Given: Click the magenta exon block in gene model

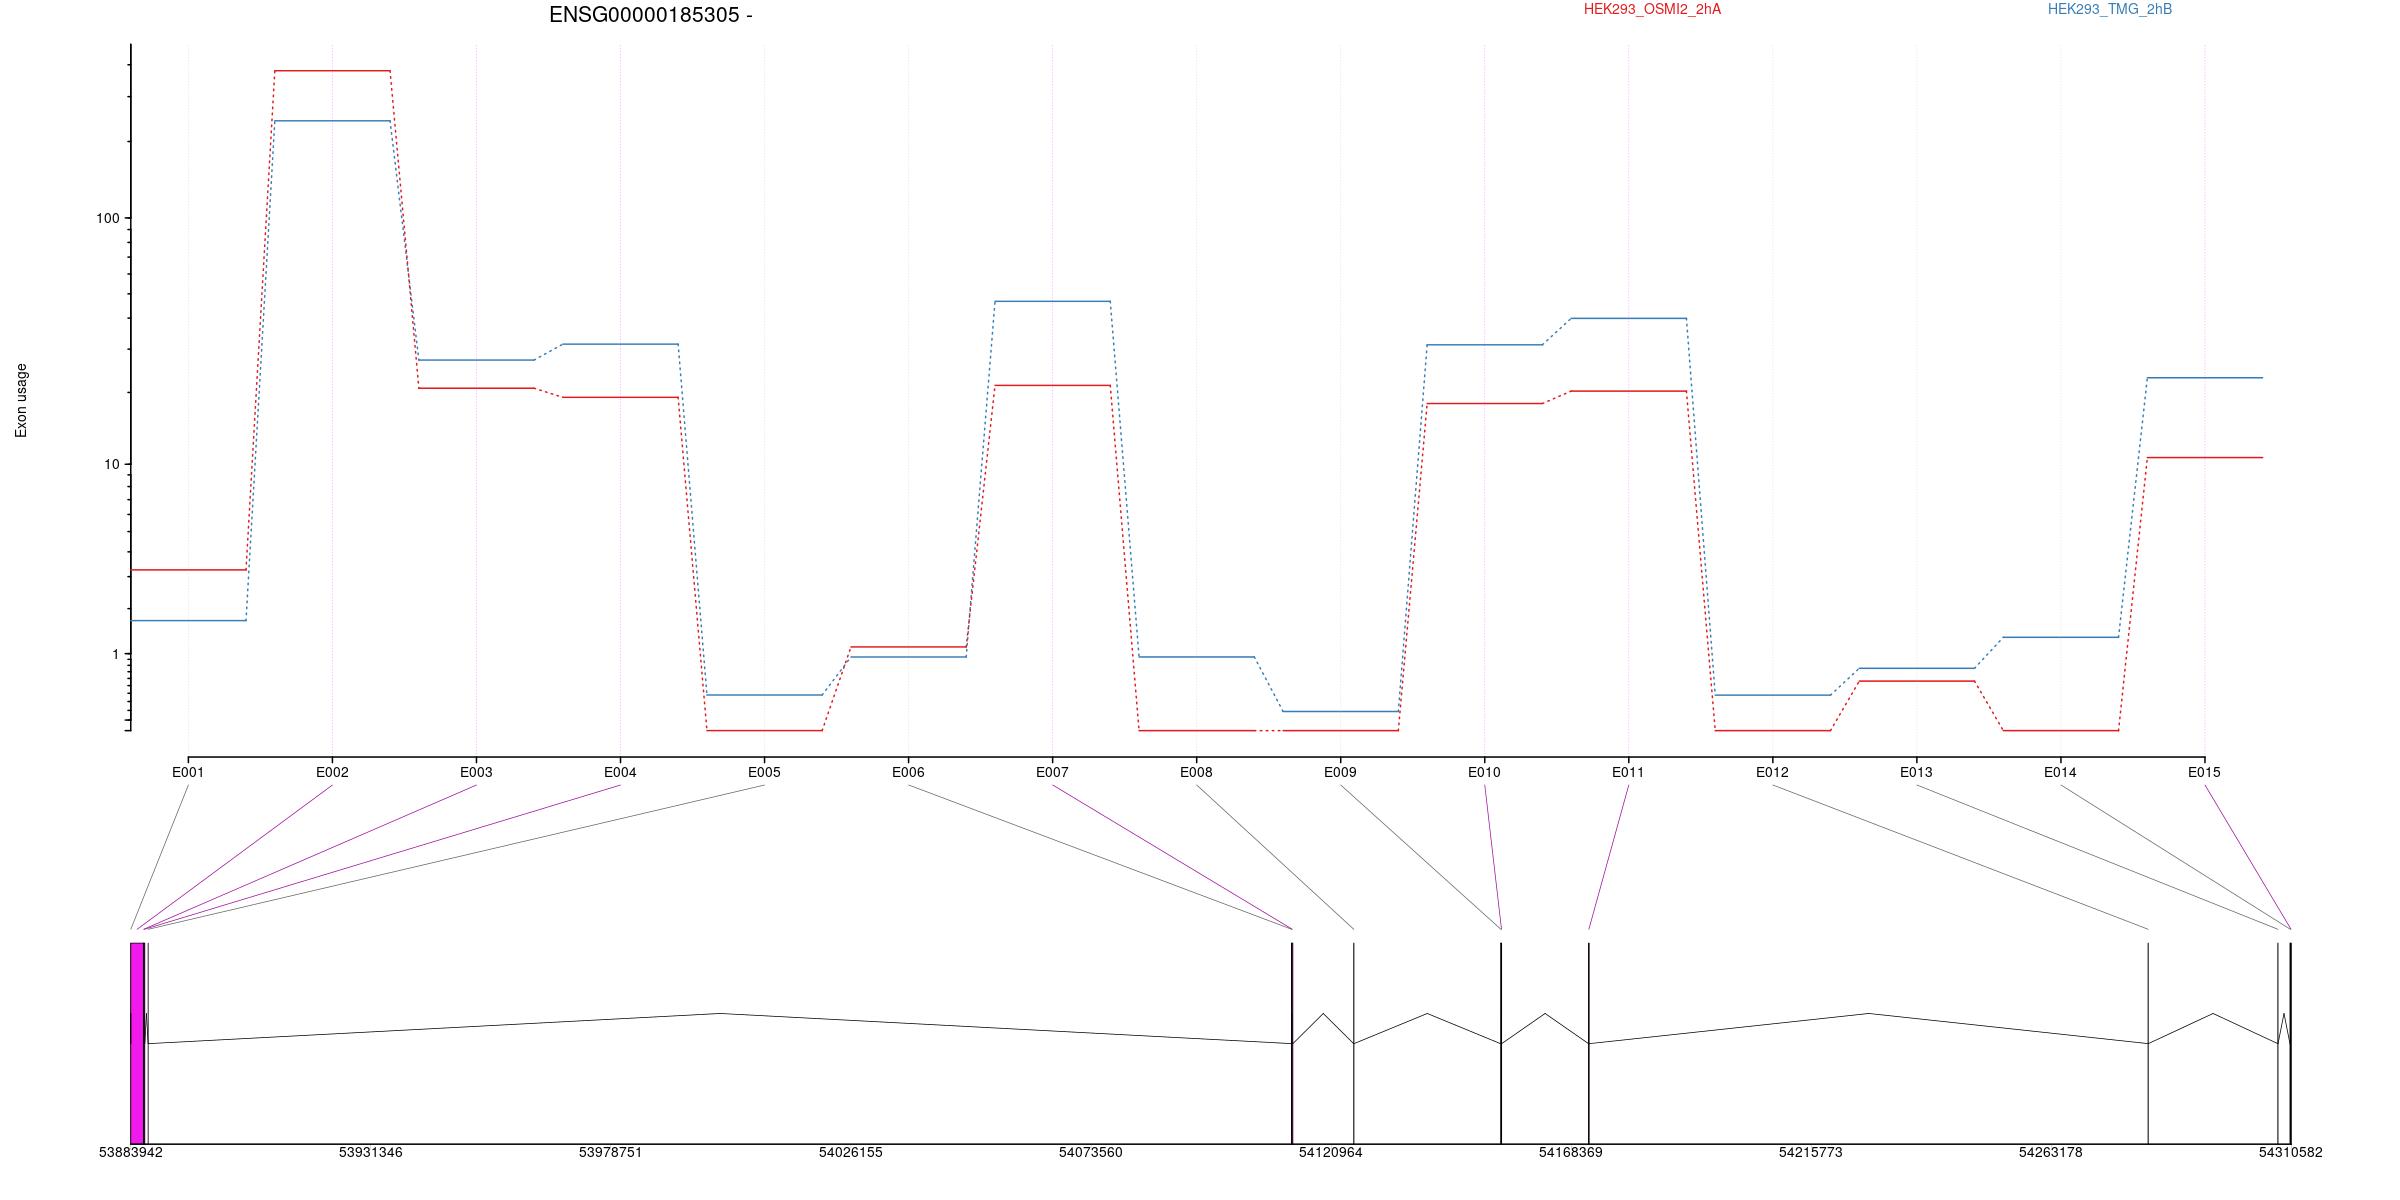Looking at the screenshot, I should [137, 1043].
